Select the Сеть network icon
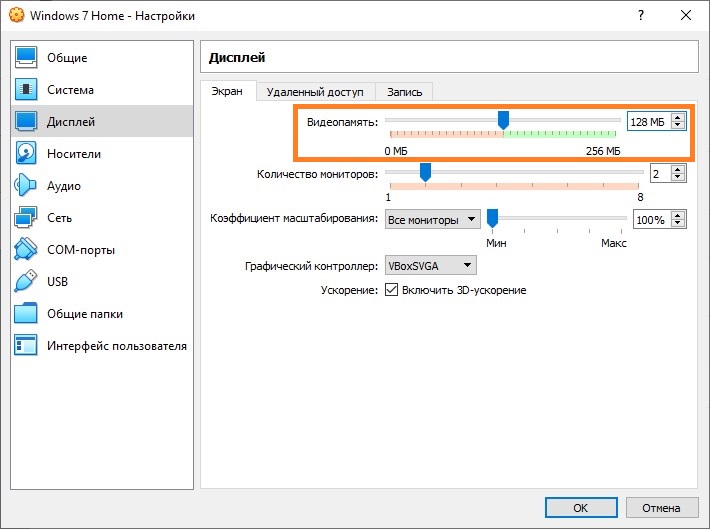This screenshot has height=529, width=710. tap(27, 218)
